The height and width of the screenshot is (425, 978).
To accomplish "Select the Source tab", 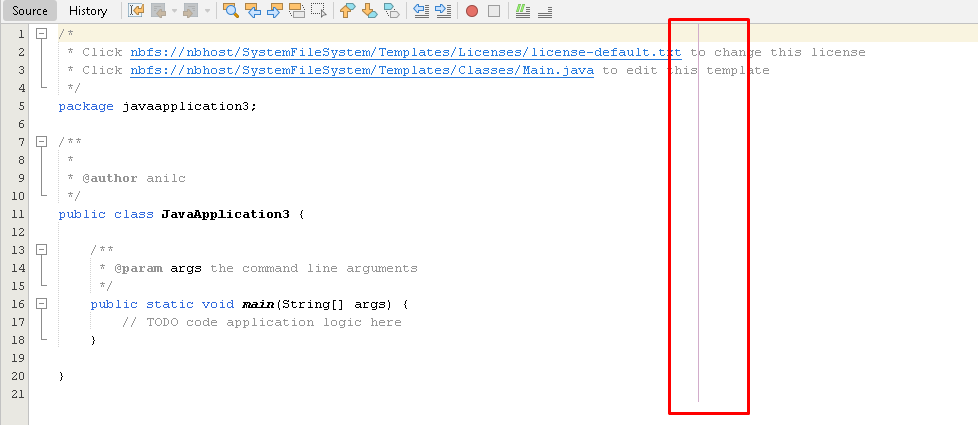I will click(30, 11).
